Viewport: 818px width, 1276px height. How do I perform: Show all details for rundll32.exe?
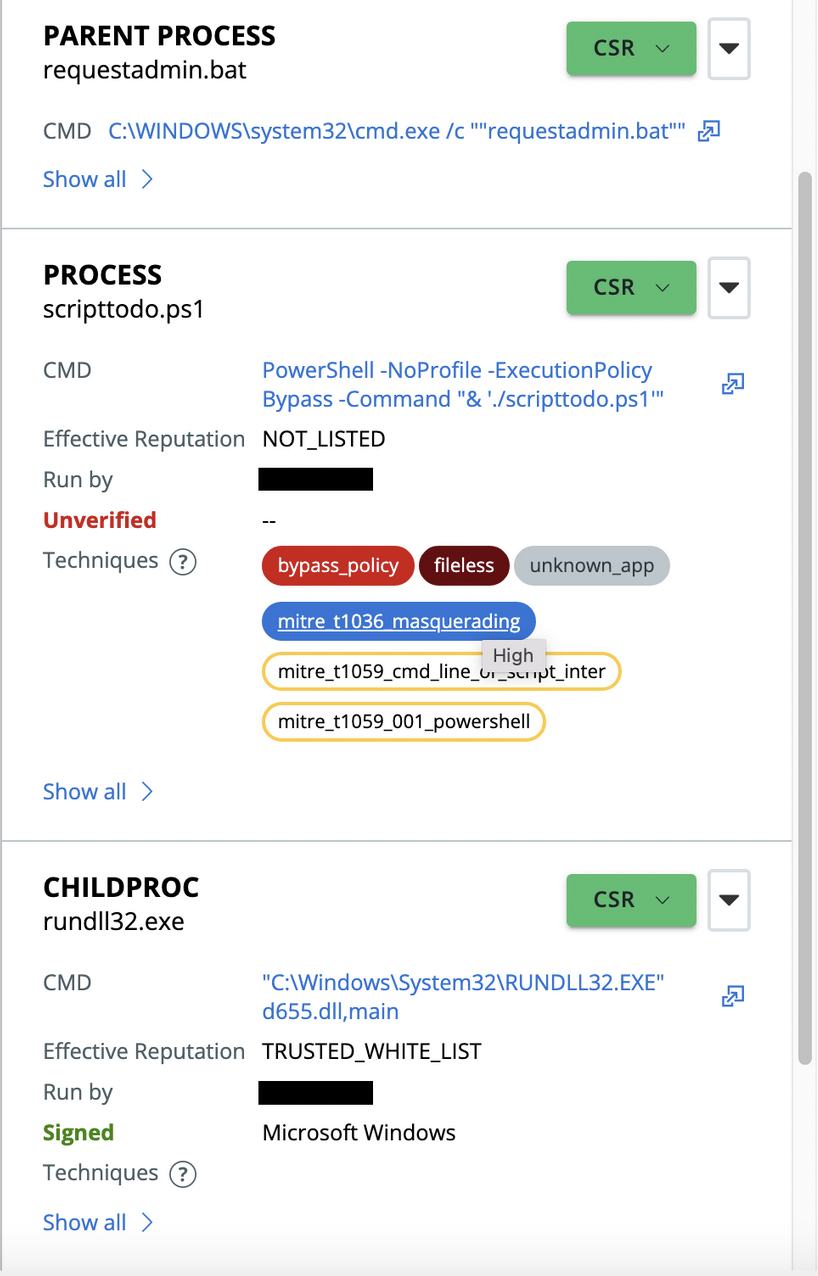pos(98,1223)
